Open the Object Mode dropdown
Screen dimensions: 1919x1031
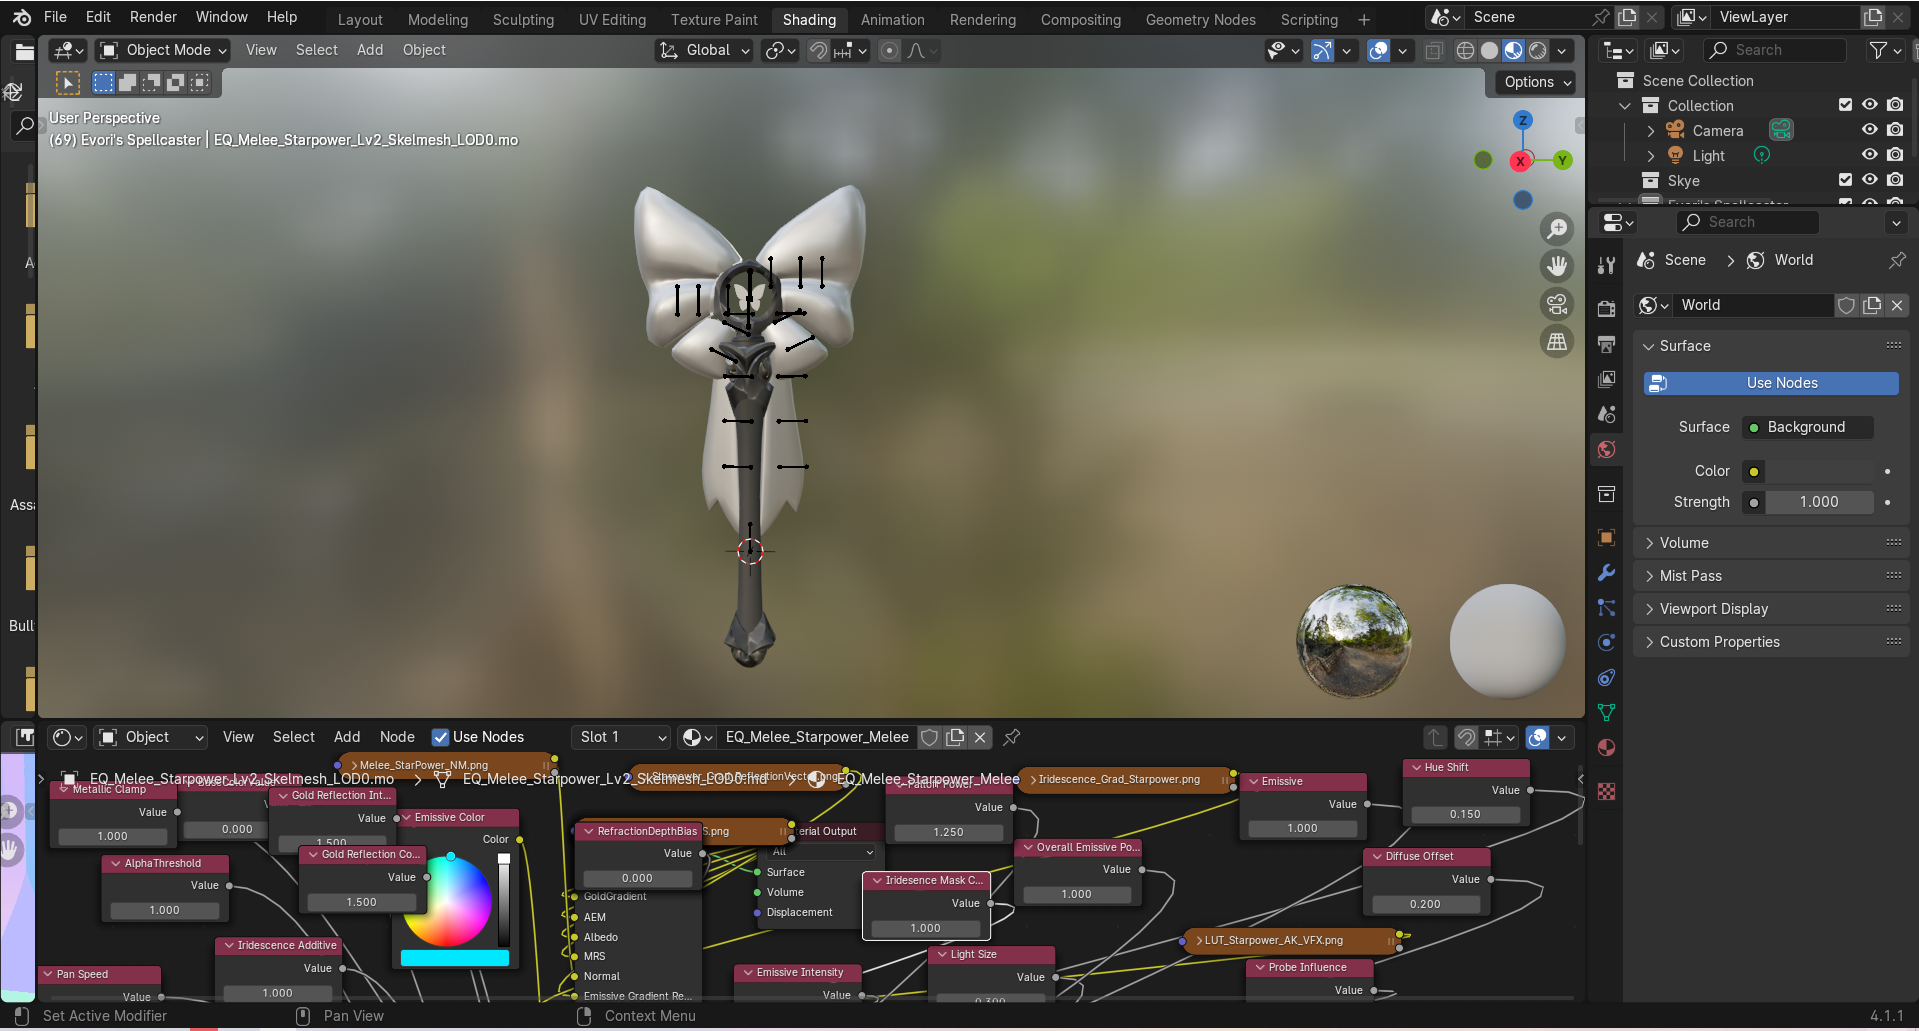(164, 50)
